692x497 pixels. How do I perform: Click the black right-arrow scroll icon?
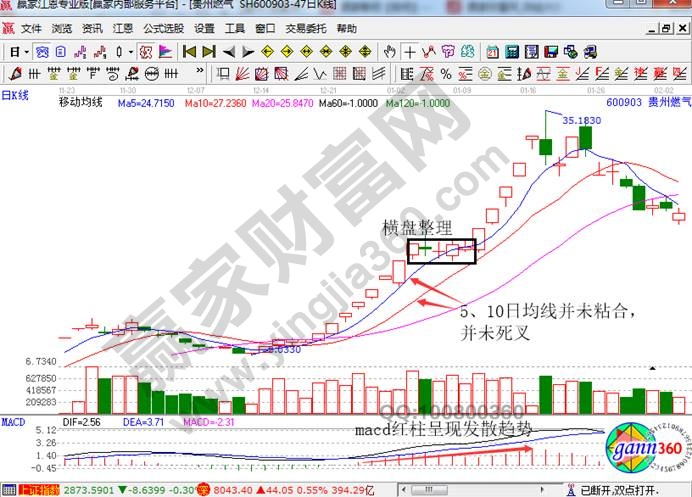point(248,50)
